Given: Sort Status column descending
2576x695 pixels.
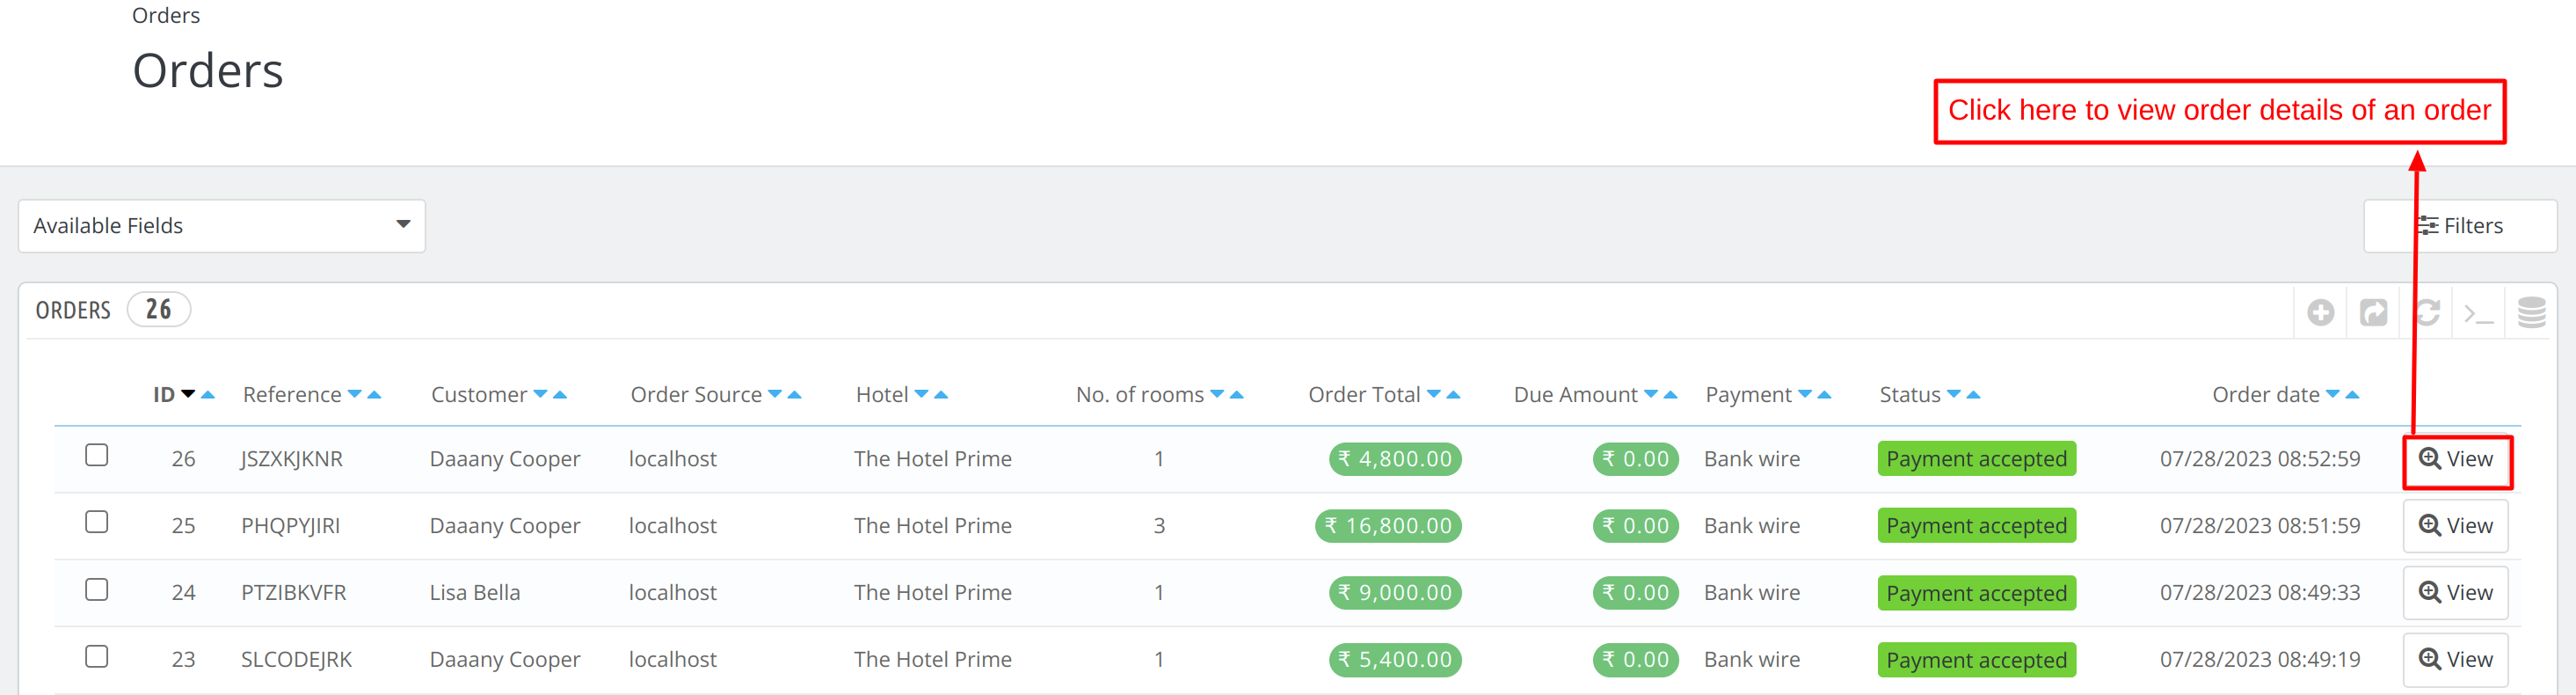Looking at the screenshot, I should point(1954,394).
